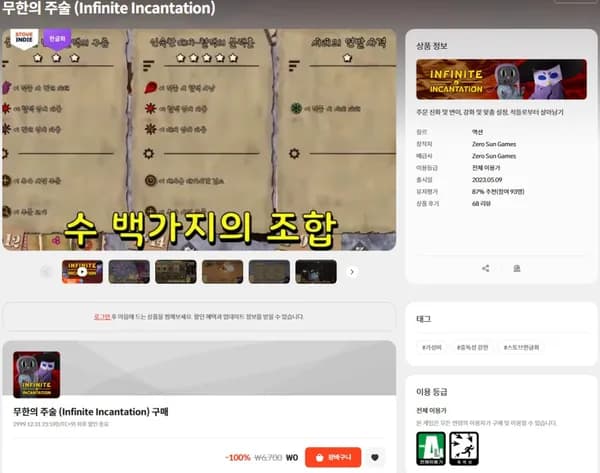The image size is (600, 473).
Task: Click the share icon in product info
Action: [x=486, y=268]
